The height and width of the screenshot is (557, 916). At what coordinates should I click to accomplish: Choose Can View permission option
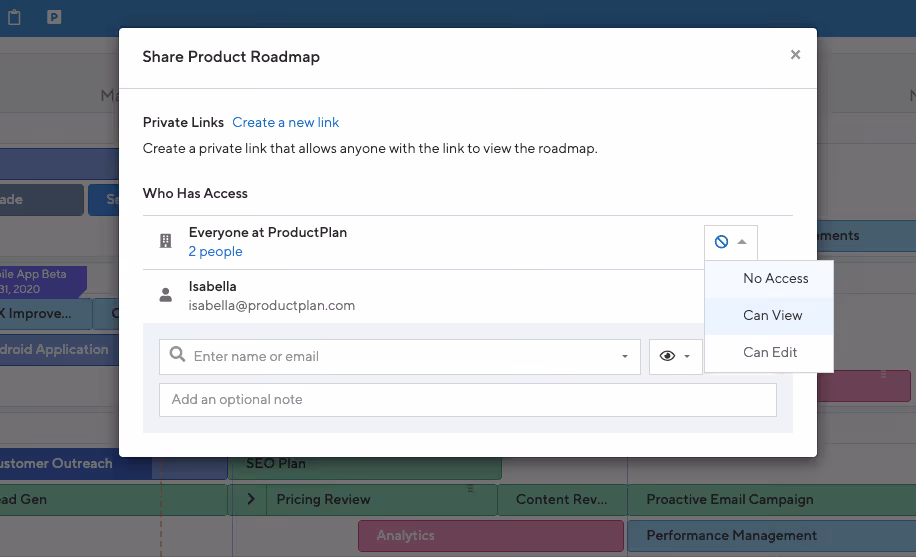(769, 316)
